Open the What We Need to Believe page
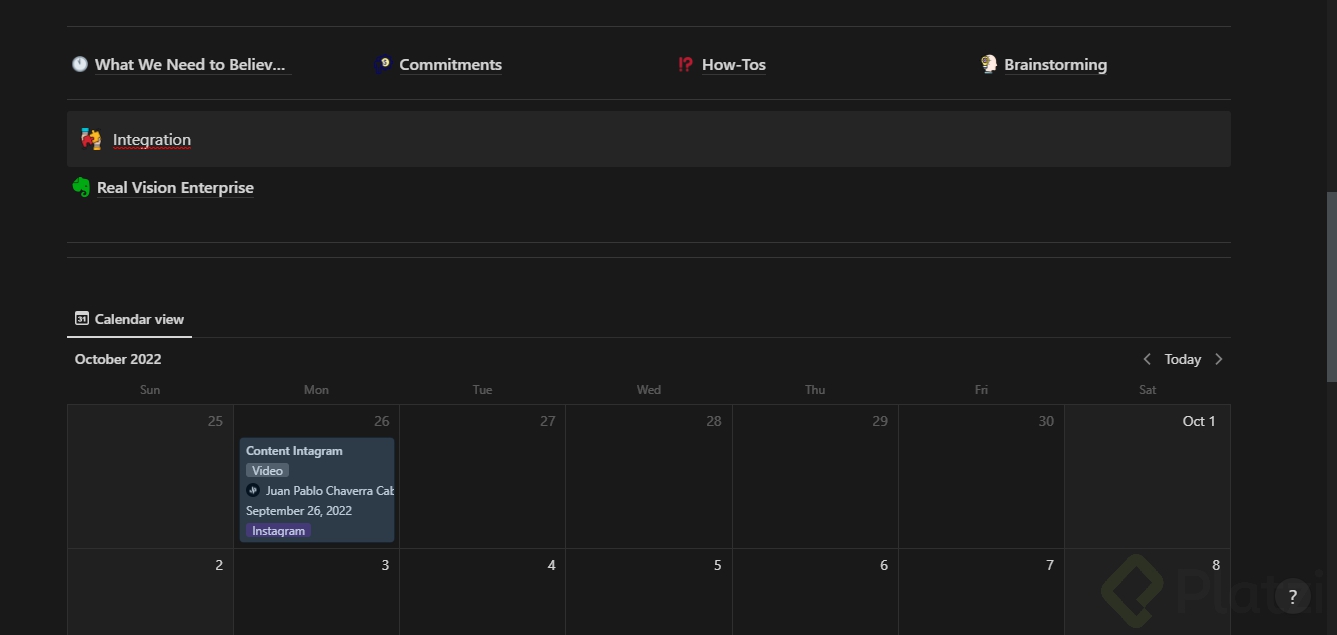 click(190, 65)
